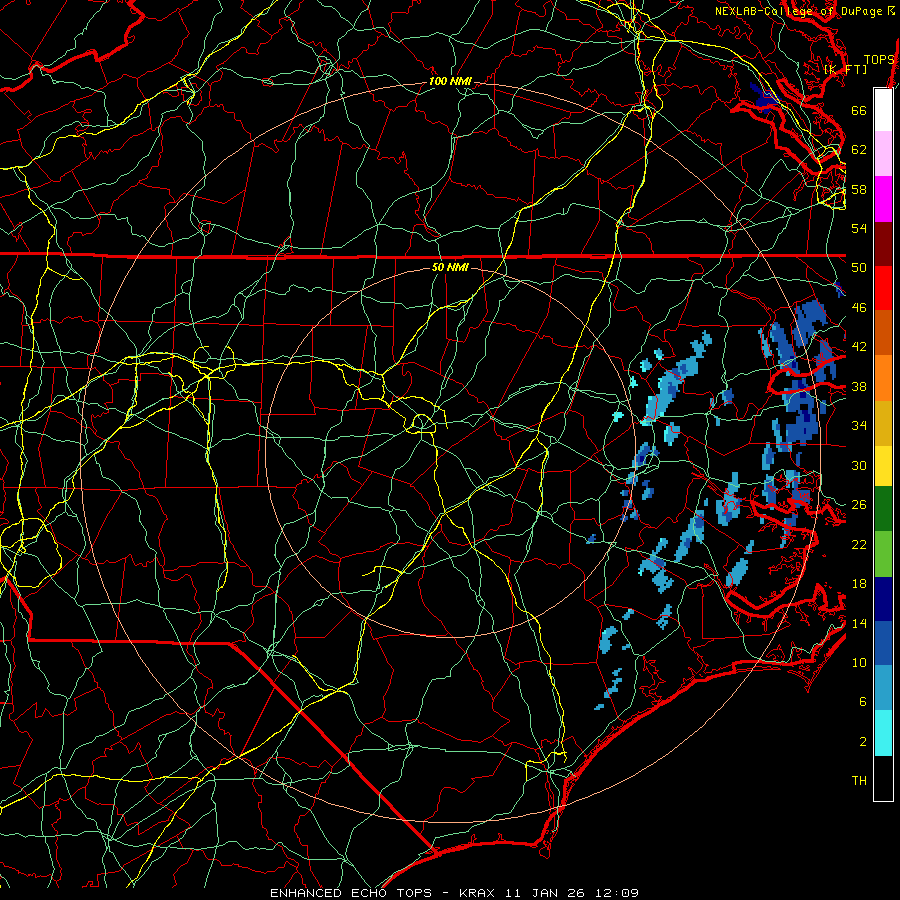This screenshot has width=900, height=900.
Task: Click the '[K FT]' units label
Action: coord(845,69)
